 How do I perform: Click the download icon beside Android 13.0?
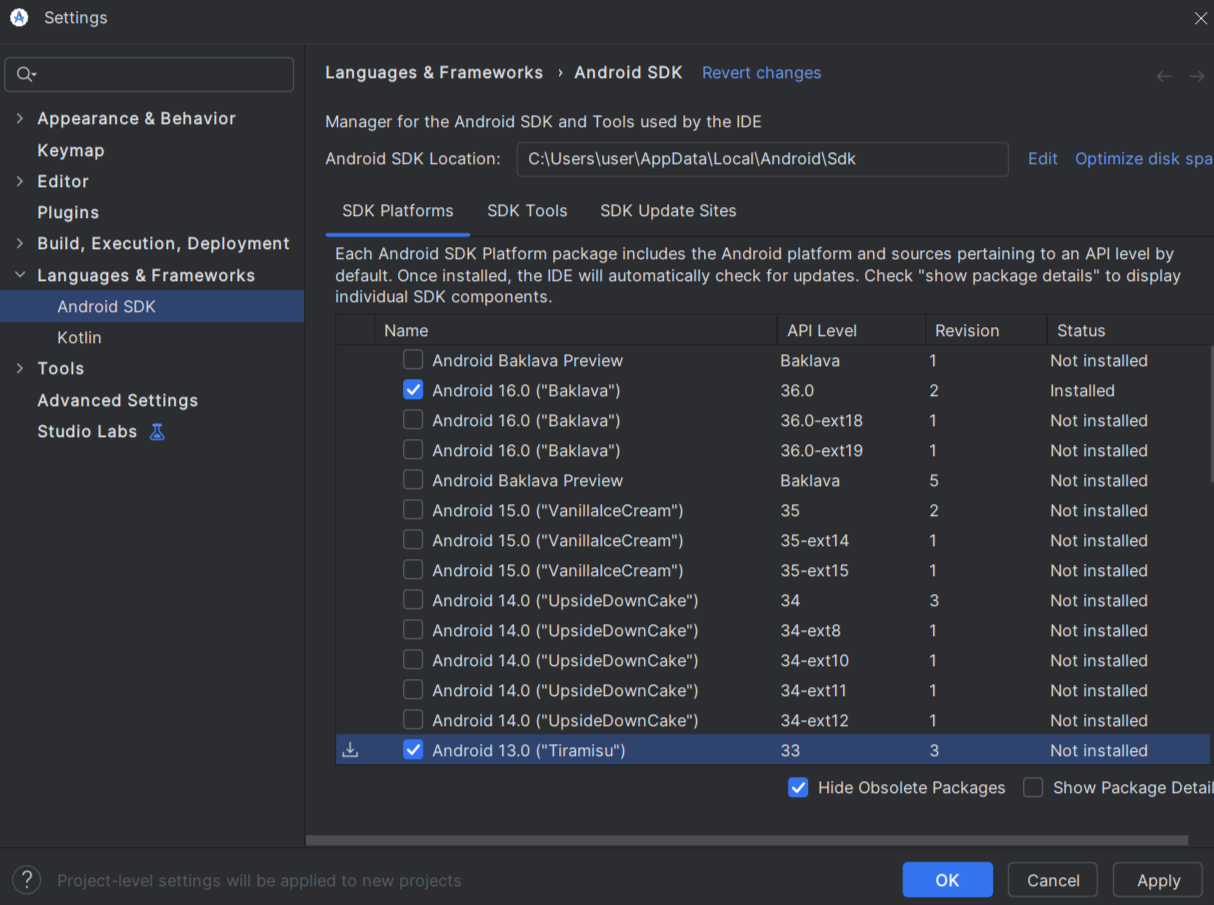(350, 750)
